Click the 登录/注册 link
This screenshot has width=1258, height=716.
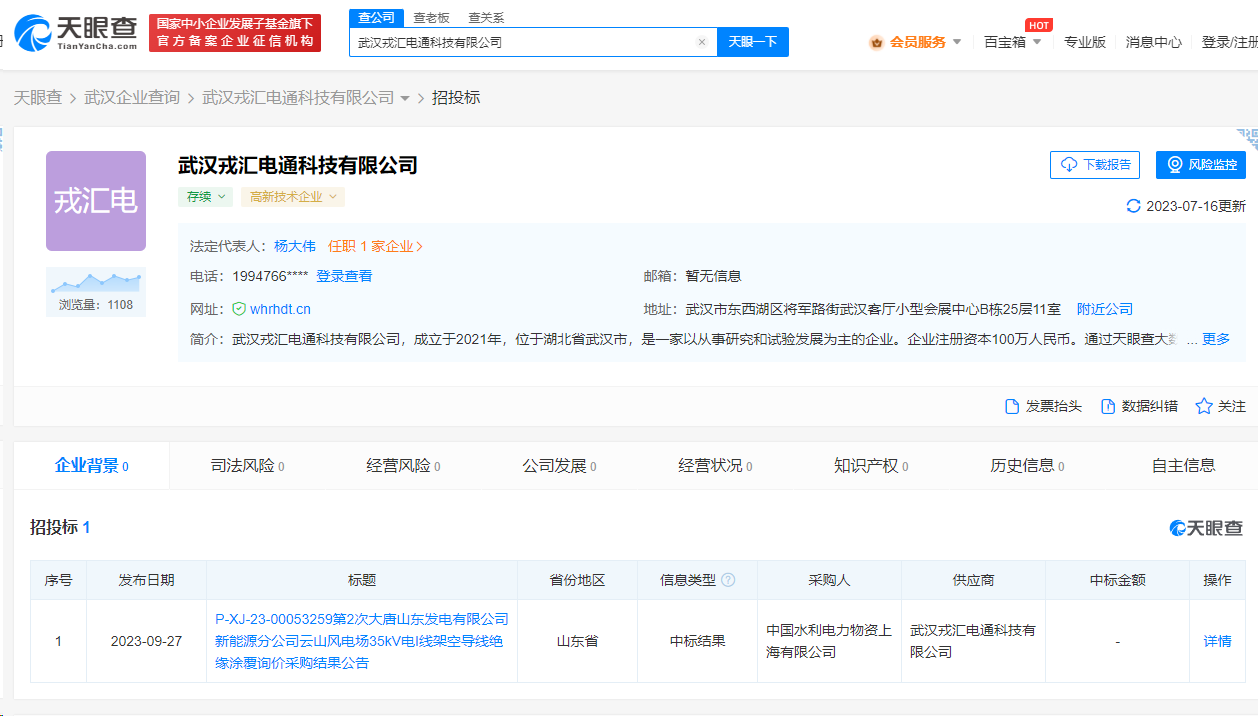[x=1229, y=42]
